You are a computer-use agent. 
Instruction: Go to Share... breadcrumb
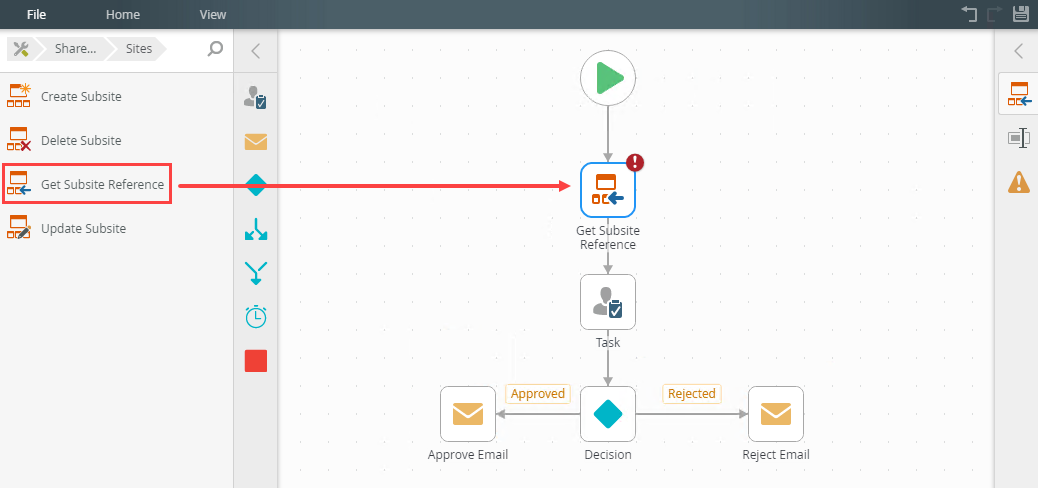click(75, 49)
